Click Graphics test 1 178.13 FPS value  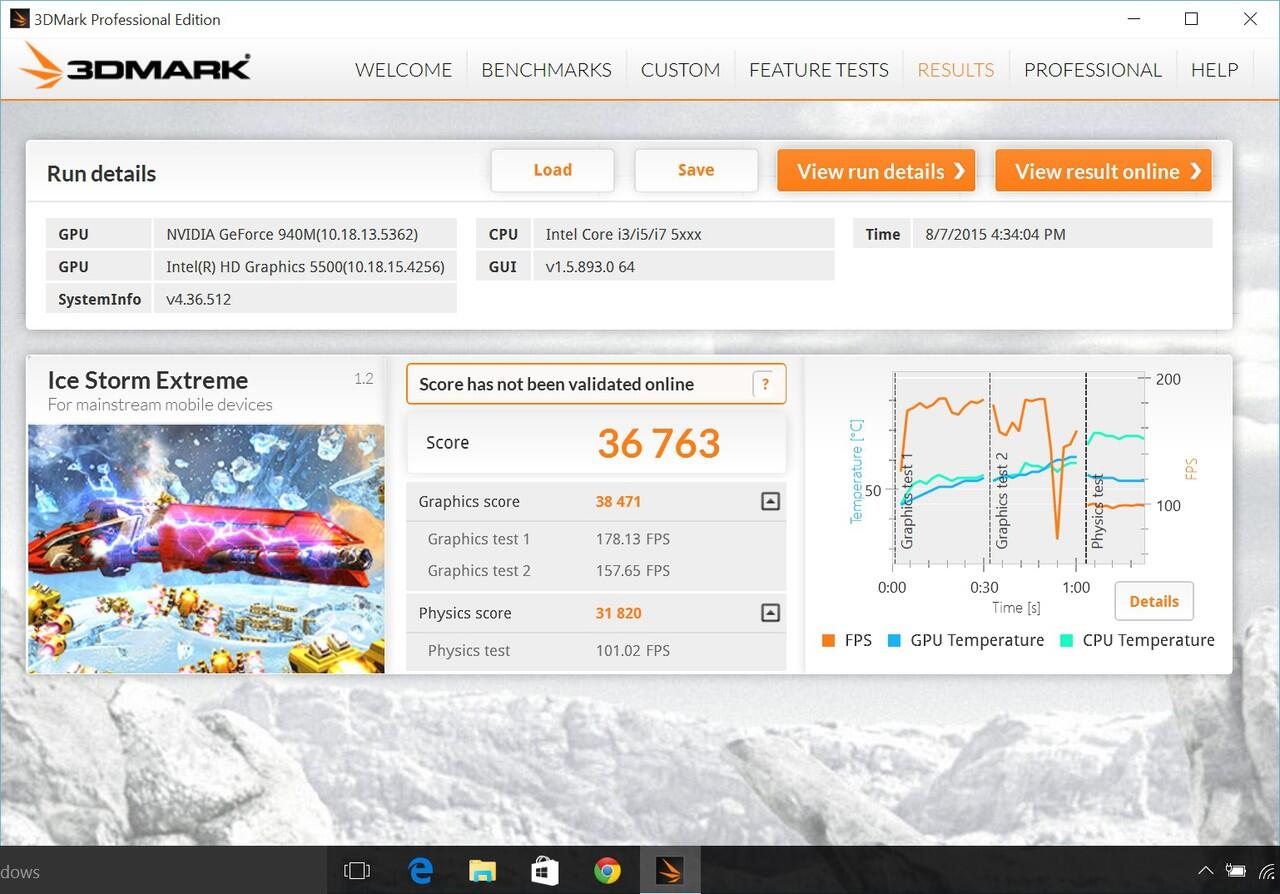coord(633,539)
